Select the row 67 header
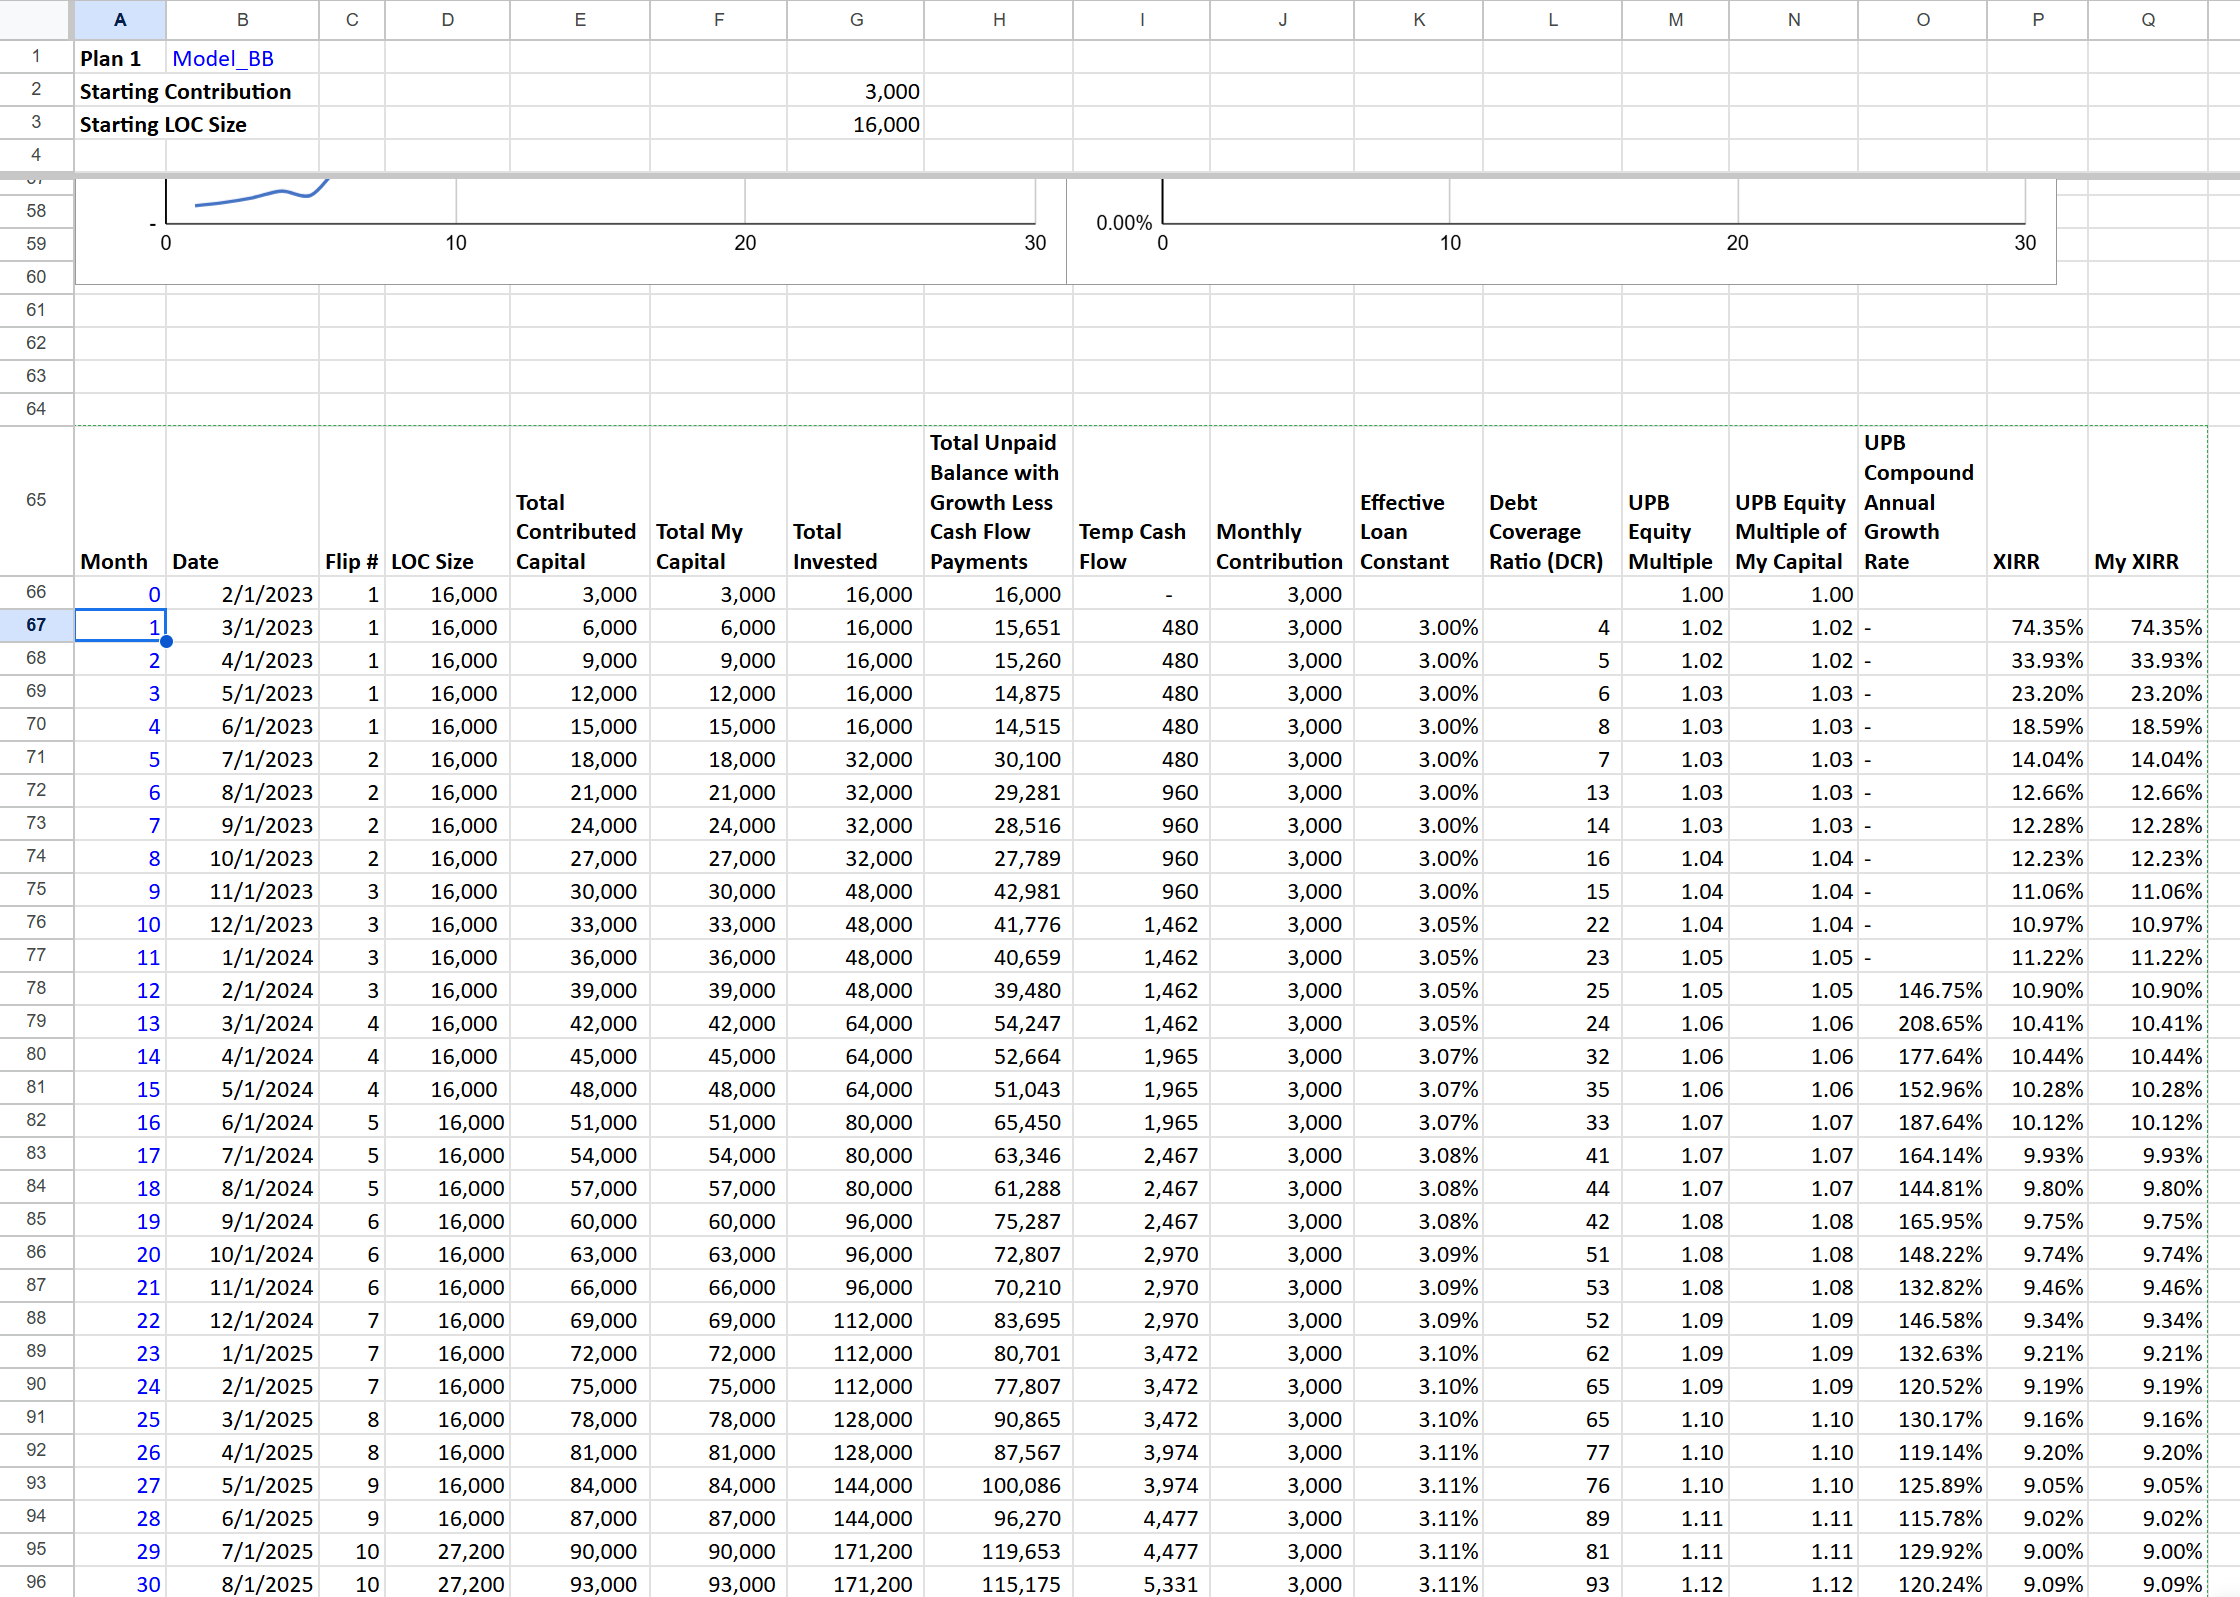Image resolution: width=2240 pixels, height=1597 pixels. tap(36, 625)
